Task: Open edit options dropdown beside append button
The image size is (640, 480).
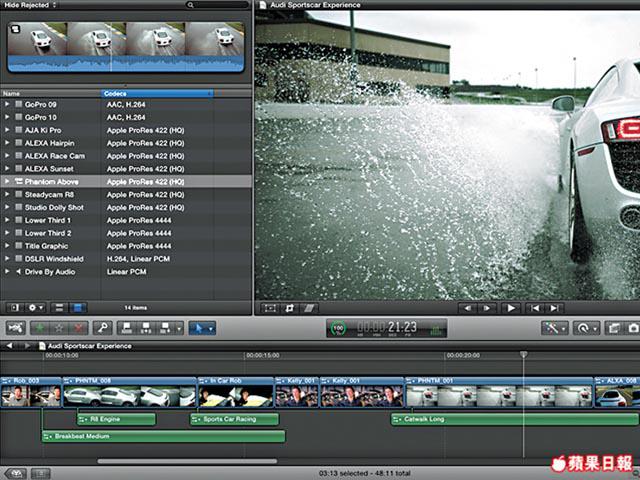Action: pos(179,328)
